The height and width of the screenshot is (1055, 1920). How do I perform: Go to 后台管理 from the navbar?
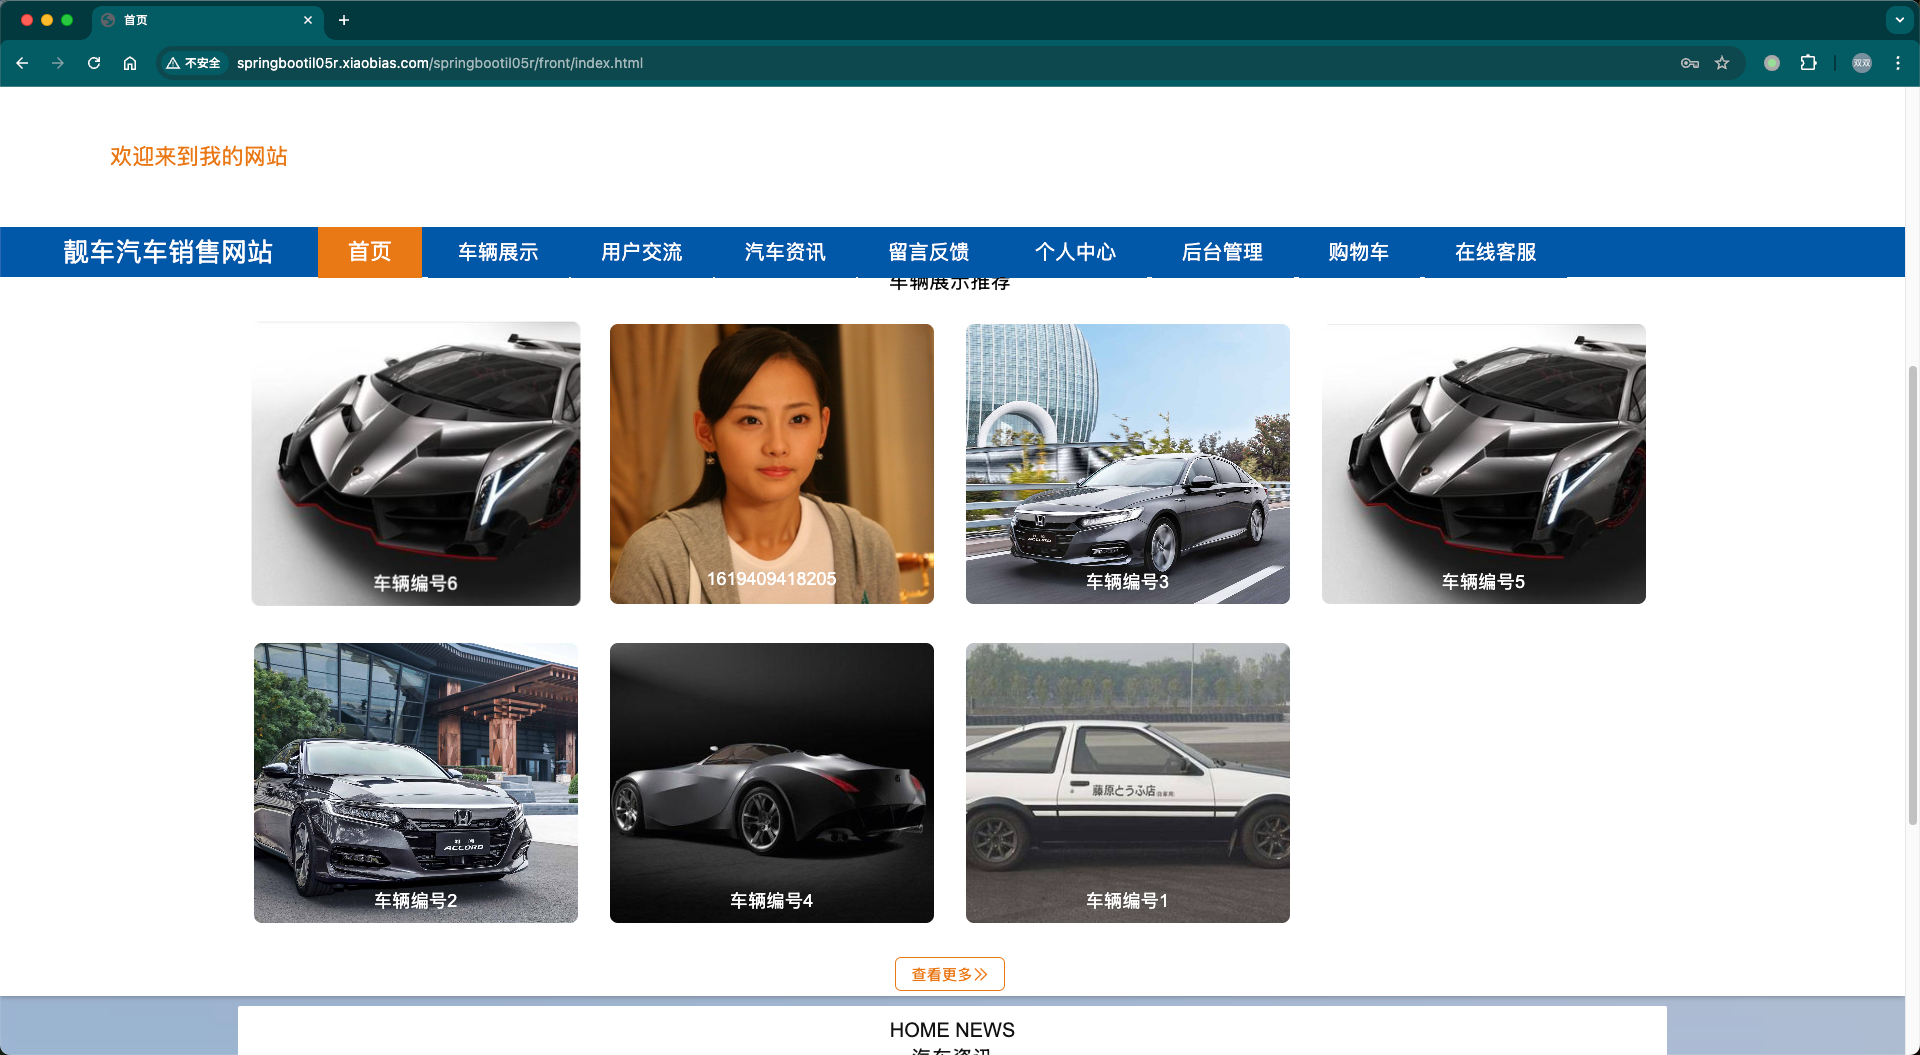(x=1222, y=252)
